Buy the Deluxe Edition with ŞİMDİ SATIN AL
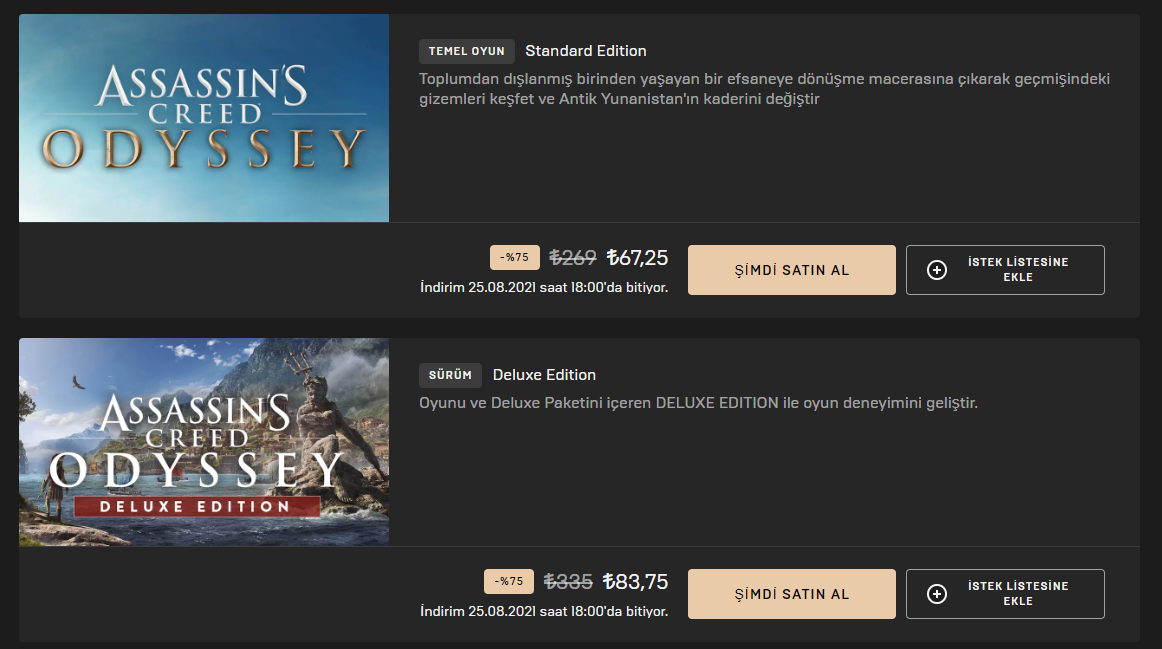 (791, 594)
